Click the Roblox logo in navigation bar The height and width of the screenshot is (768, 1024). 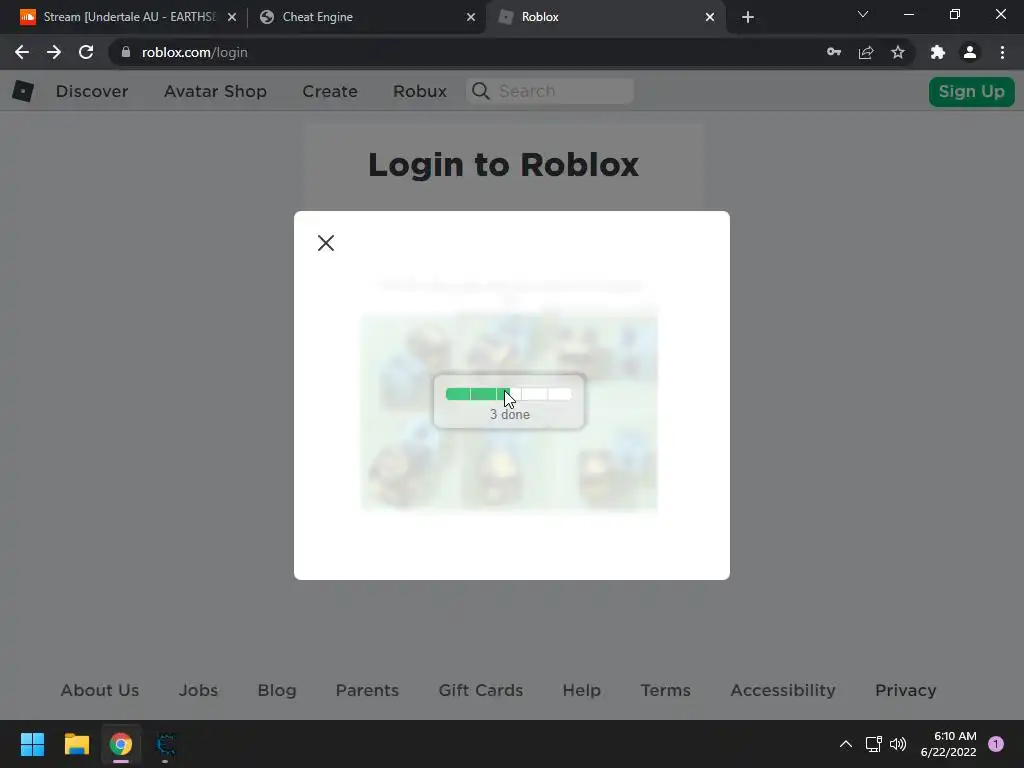[x=23, y=91]
